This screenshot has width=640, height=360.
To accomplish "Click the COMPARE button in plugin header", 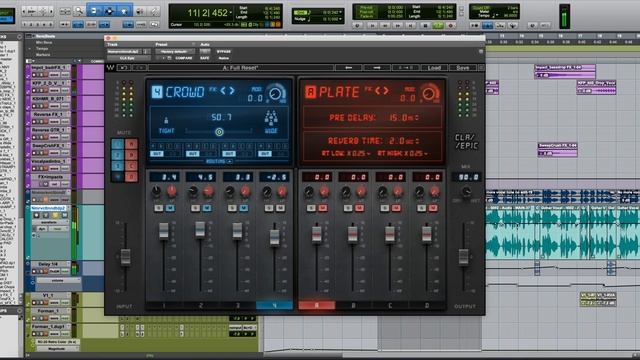I will 183,58.
